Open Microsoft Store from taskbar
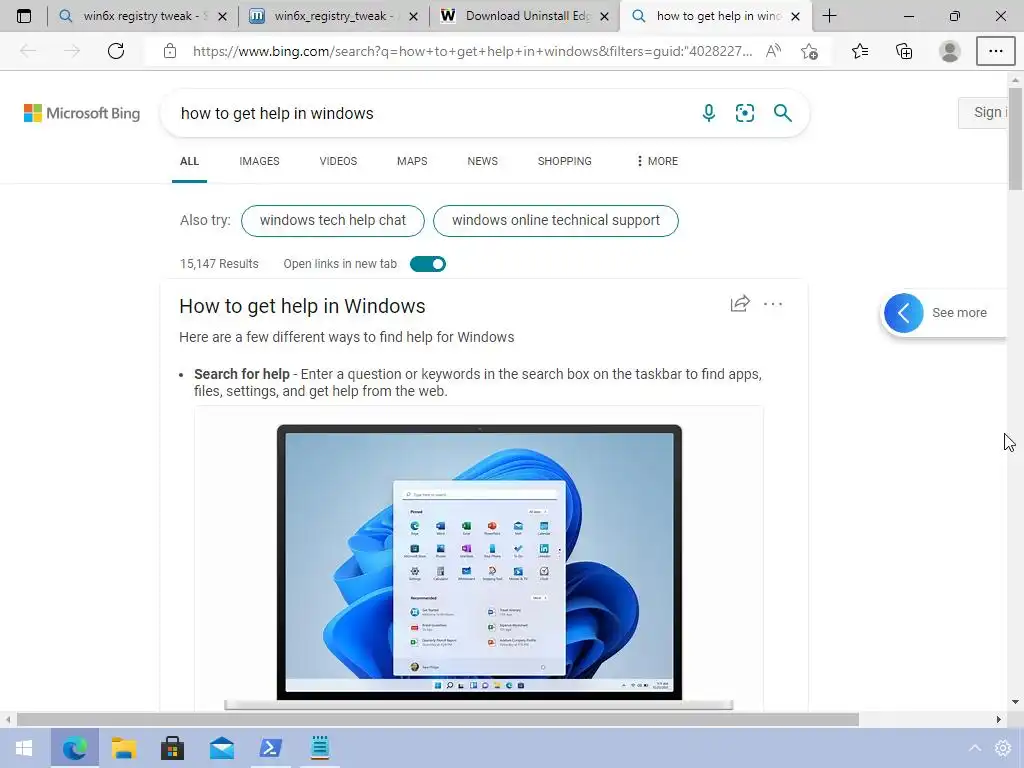 tap(172, 748)
